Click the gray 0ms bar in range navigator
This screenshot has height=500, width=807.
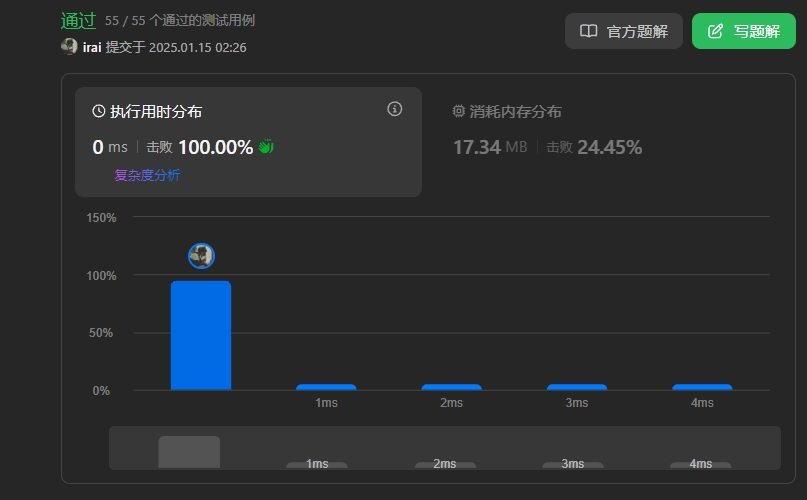coord(189,452)
